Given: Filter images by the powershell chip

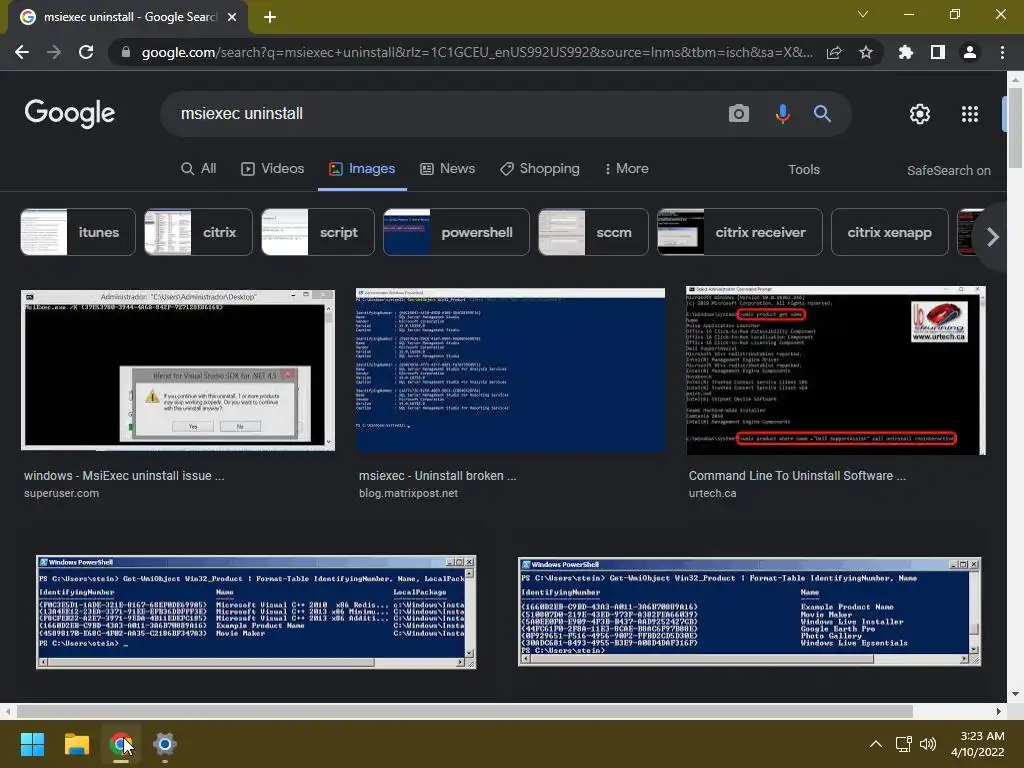Looking at the screenshot, I should click(456, 232).
